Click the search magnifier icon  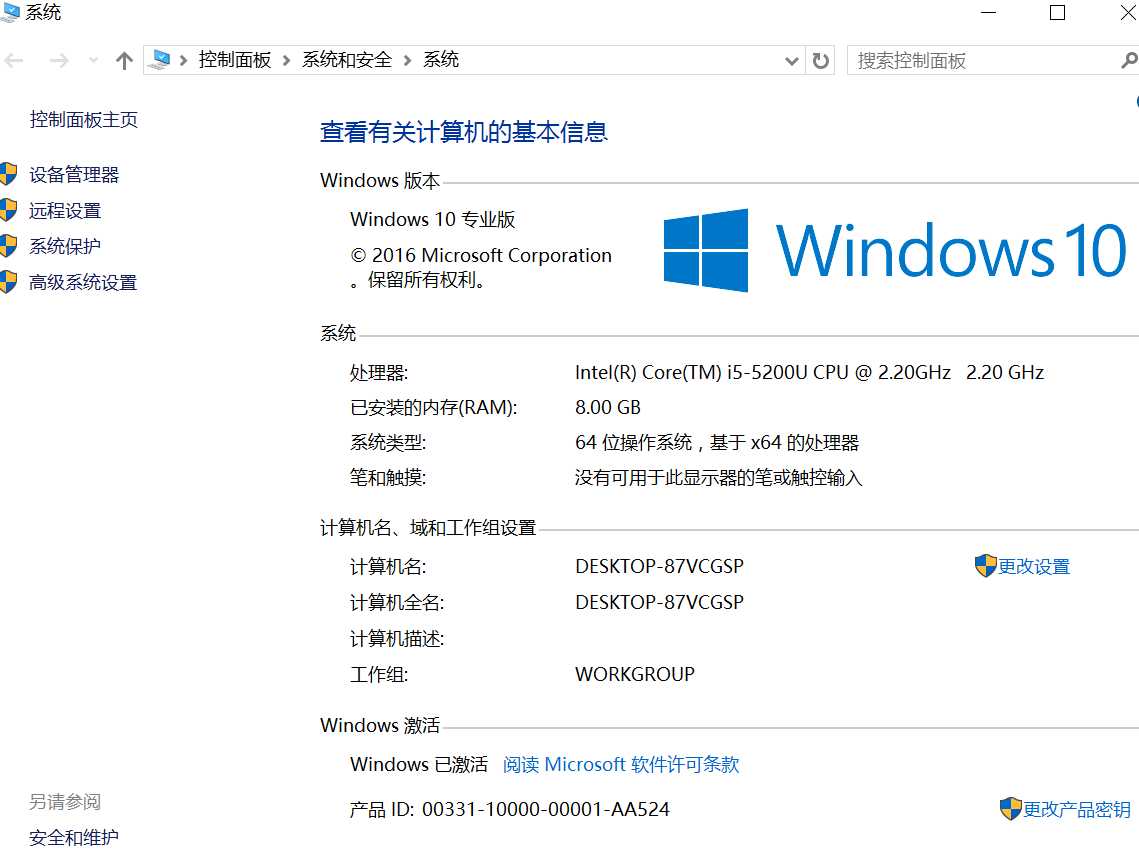click(1128, 60)
